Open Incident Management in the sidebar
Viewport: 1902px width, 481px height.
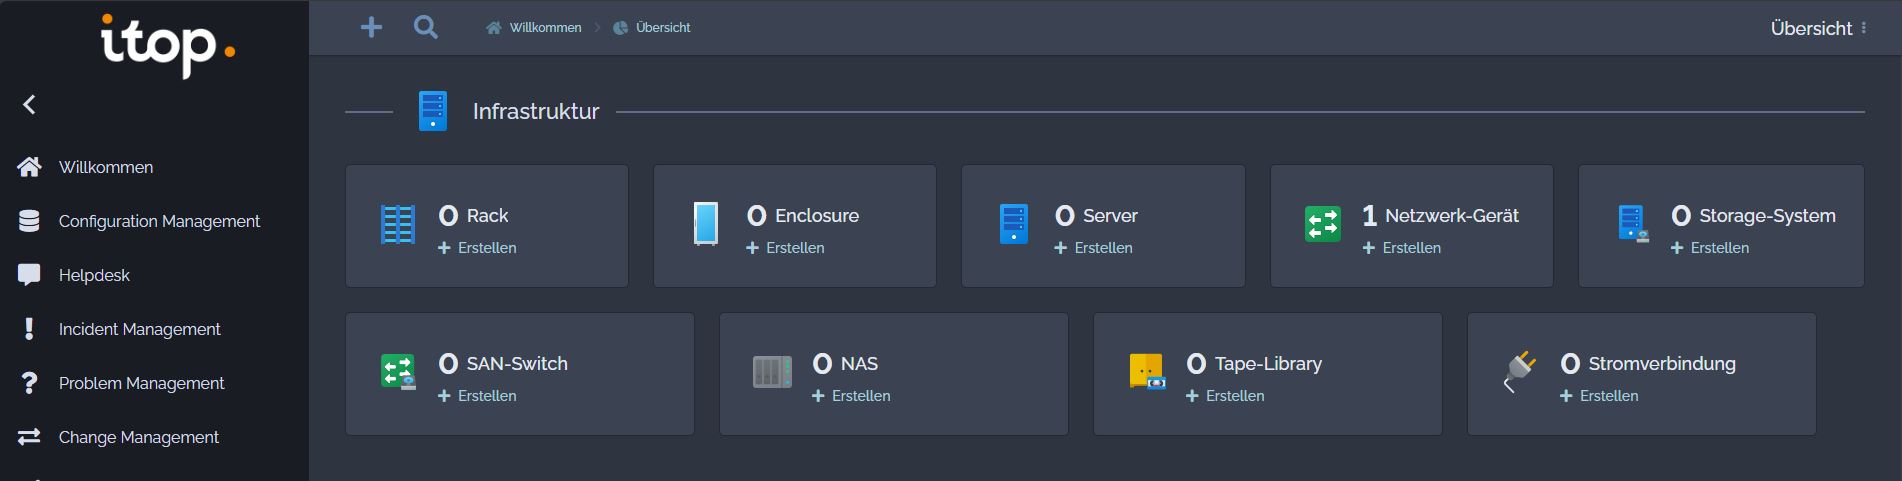point(139,330)
